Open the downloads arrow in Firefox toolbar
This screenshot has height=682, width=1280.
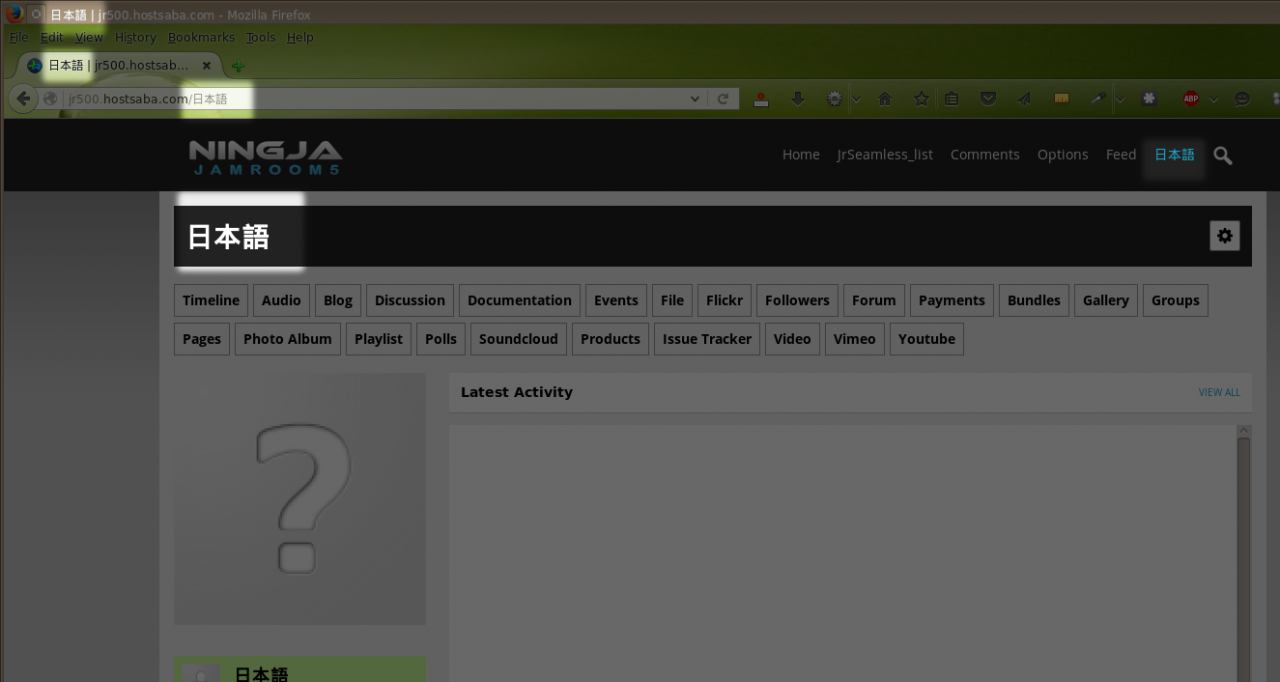(x=797, y=99)
